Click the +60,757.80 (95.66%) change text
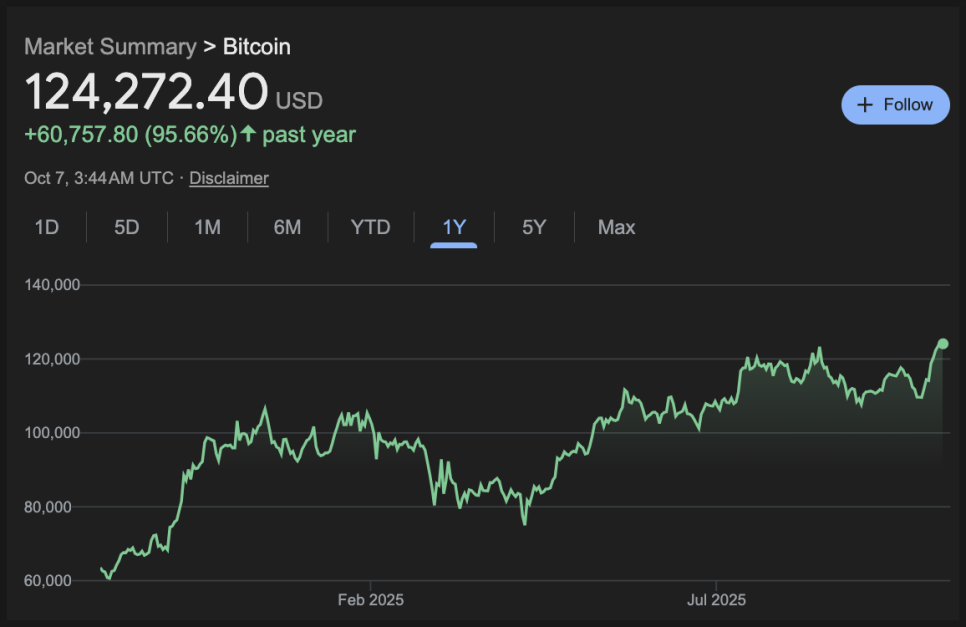 click(130, 134)
